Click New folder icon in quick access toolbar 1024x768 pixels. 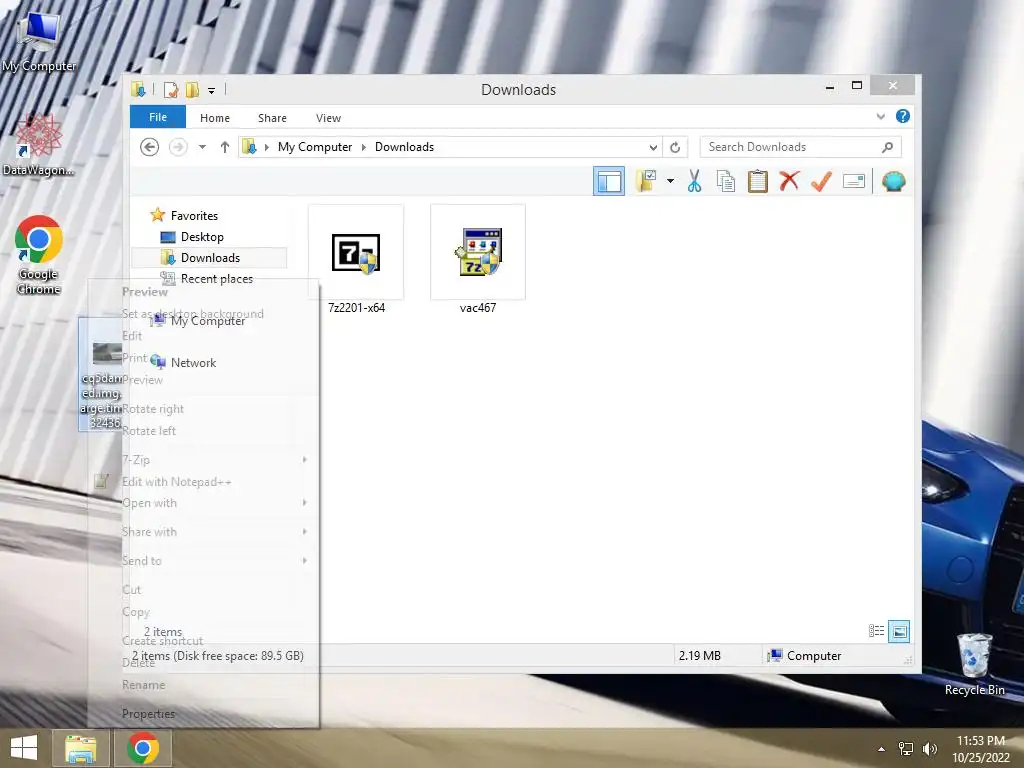[192, 89]
